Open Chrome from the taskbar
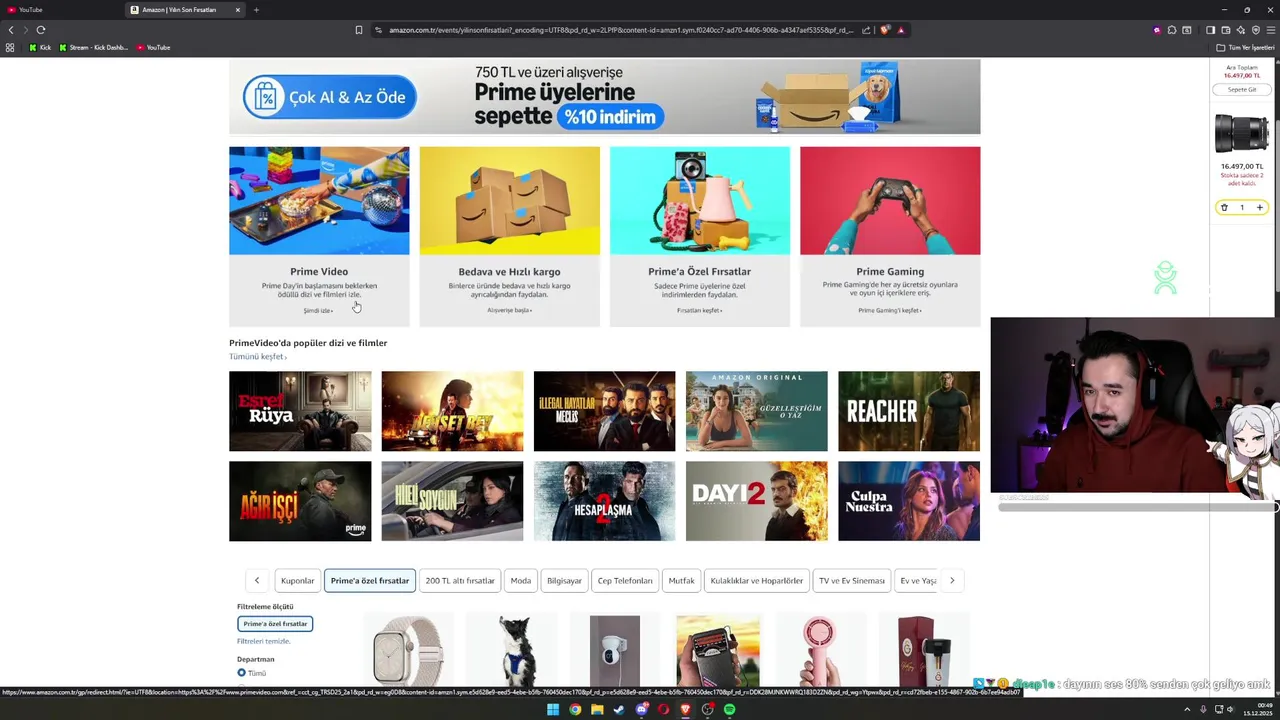The height and width of the screenshot is (720, 1280). tap(575, 710)
